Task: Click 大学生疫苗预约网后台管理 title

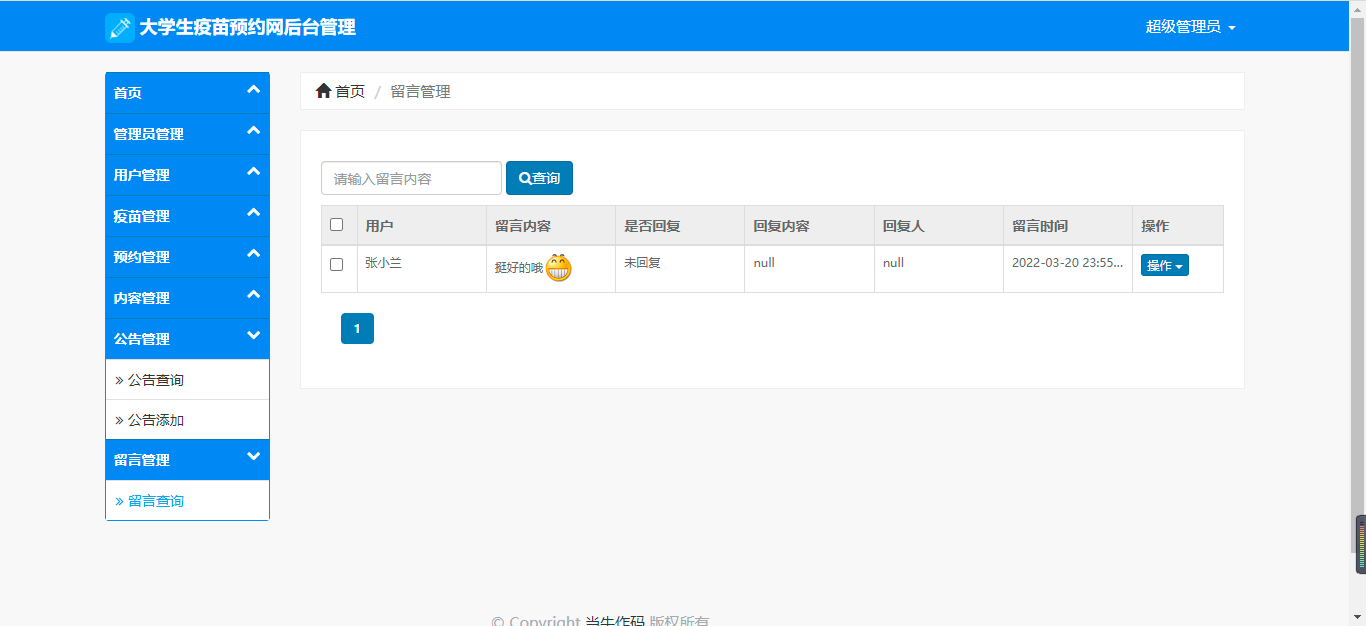Action: [x=247, y=28]
